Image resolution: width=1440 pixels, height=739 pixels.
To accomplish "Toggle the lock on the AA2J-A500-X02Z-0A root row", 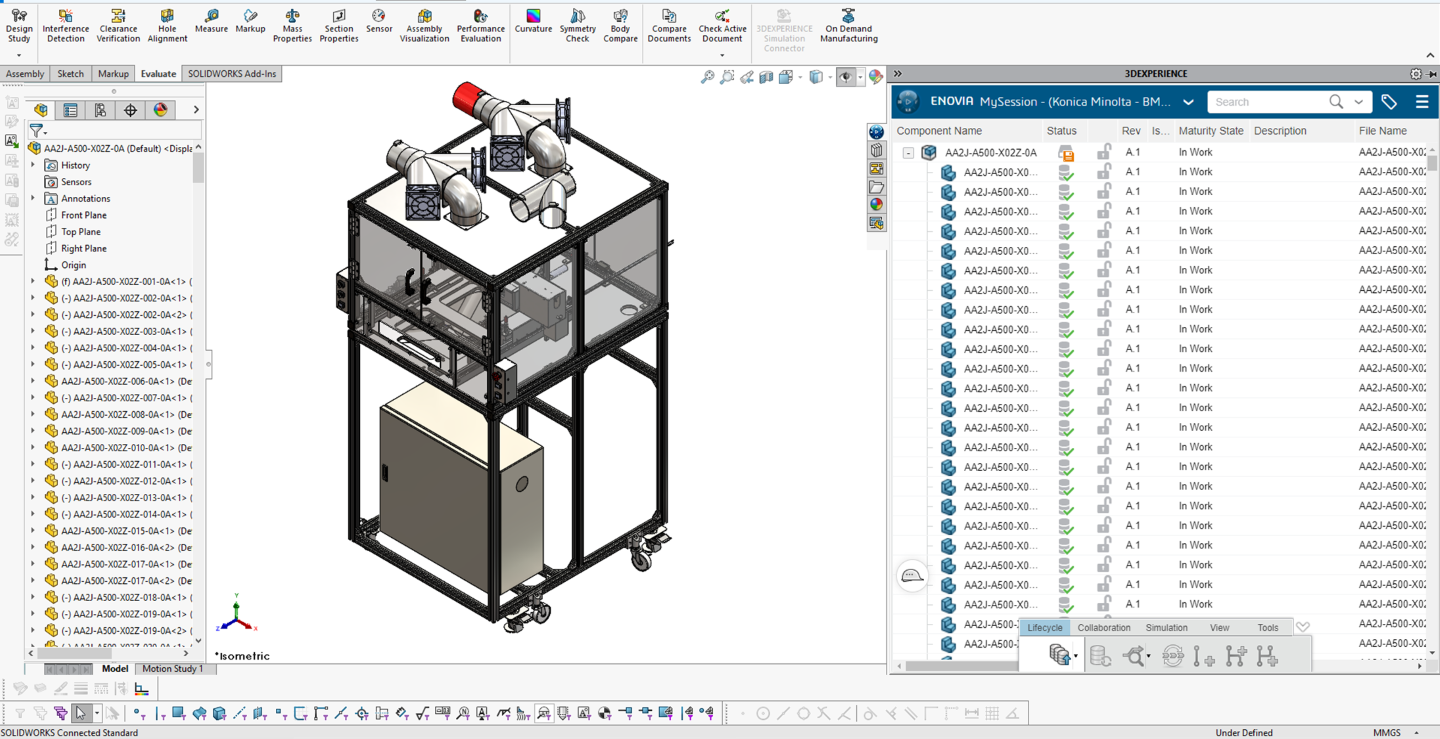I will [1103, 152].
